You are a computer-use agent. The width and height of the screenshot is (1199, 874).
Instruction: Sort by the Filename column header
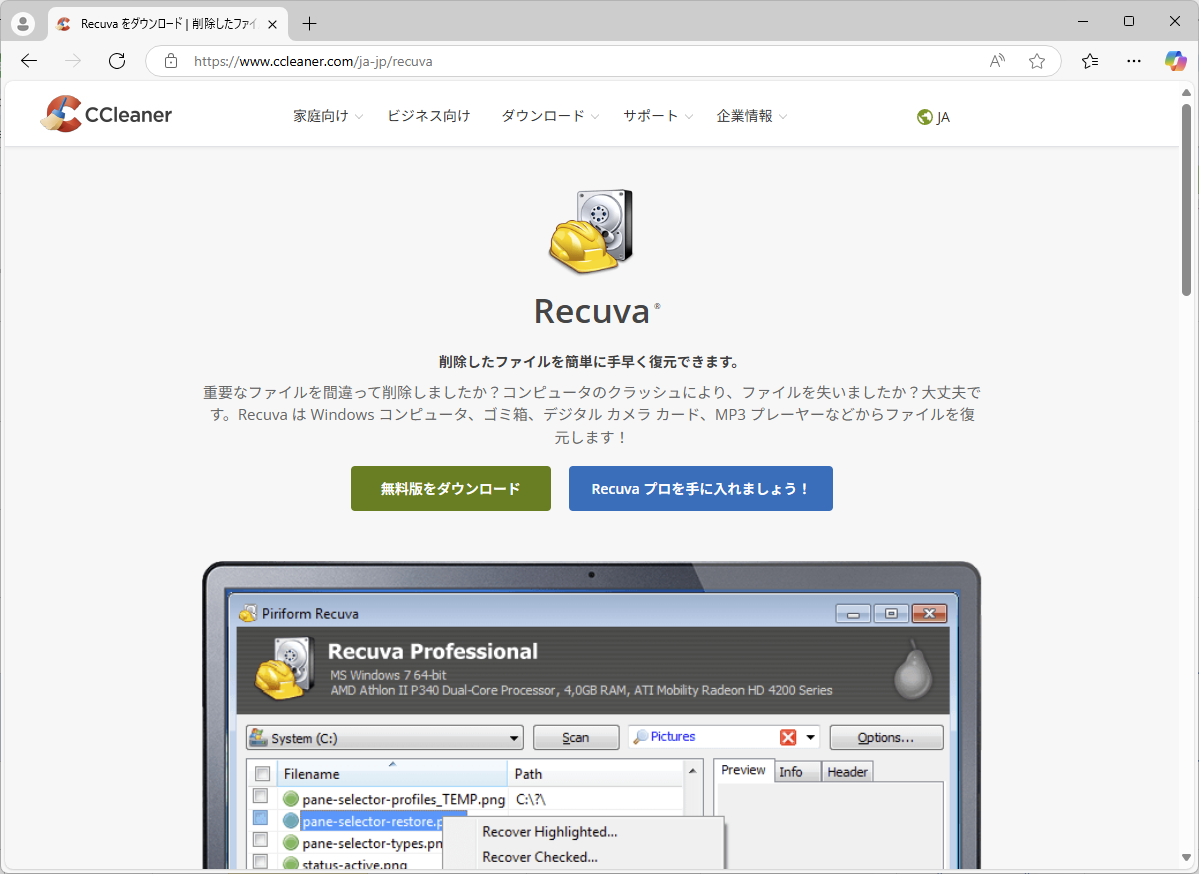pyautogui.click(x=392, y=773)
